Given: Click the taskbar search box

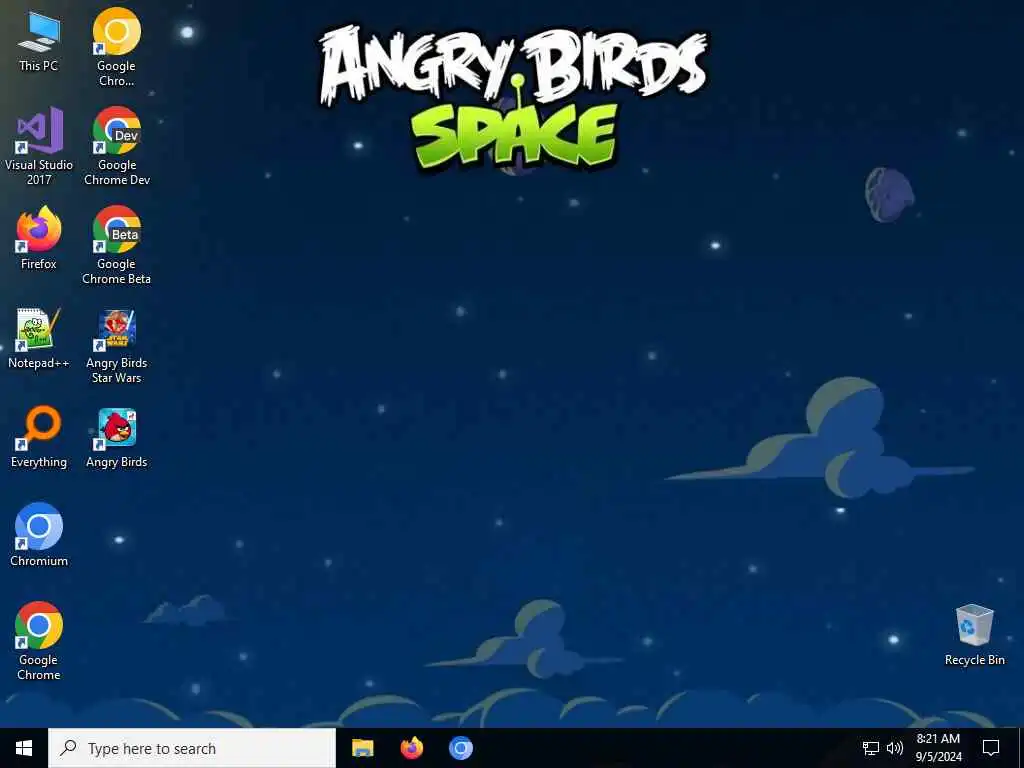Looking at the screenshot, I should (x=192, y=748).
